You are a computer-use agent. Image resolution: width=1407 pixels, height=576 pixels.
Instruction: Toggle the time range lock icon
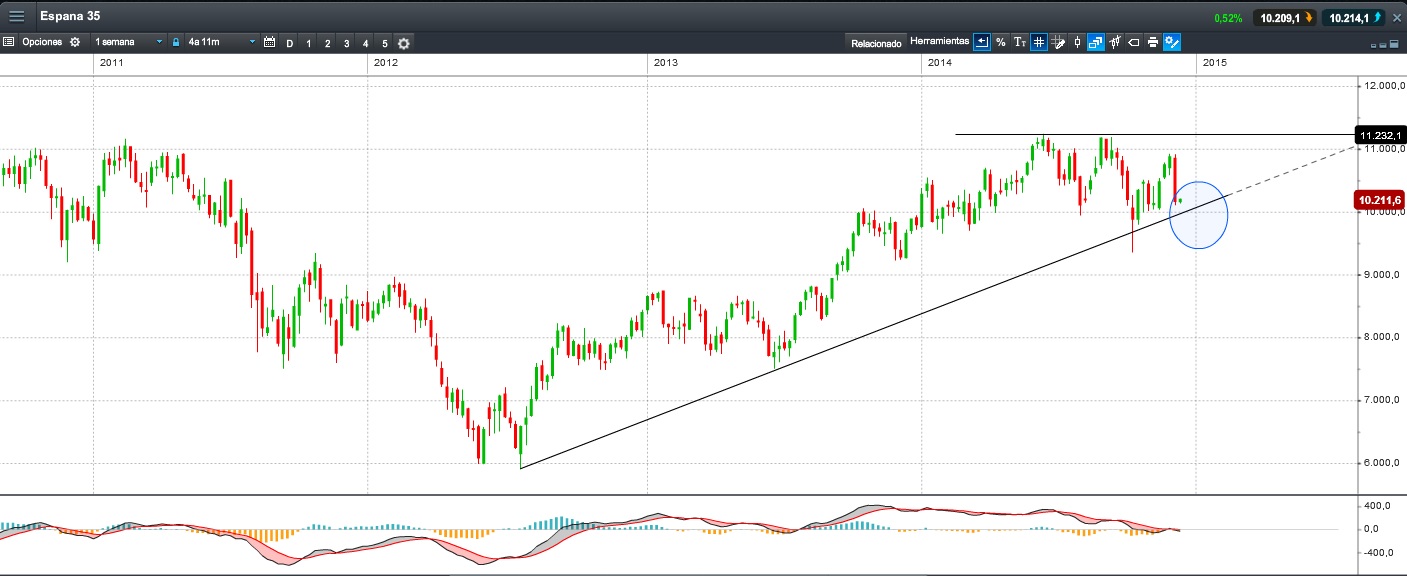(176, 43)
